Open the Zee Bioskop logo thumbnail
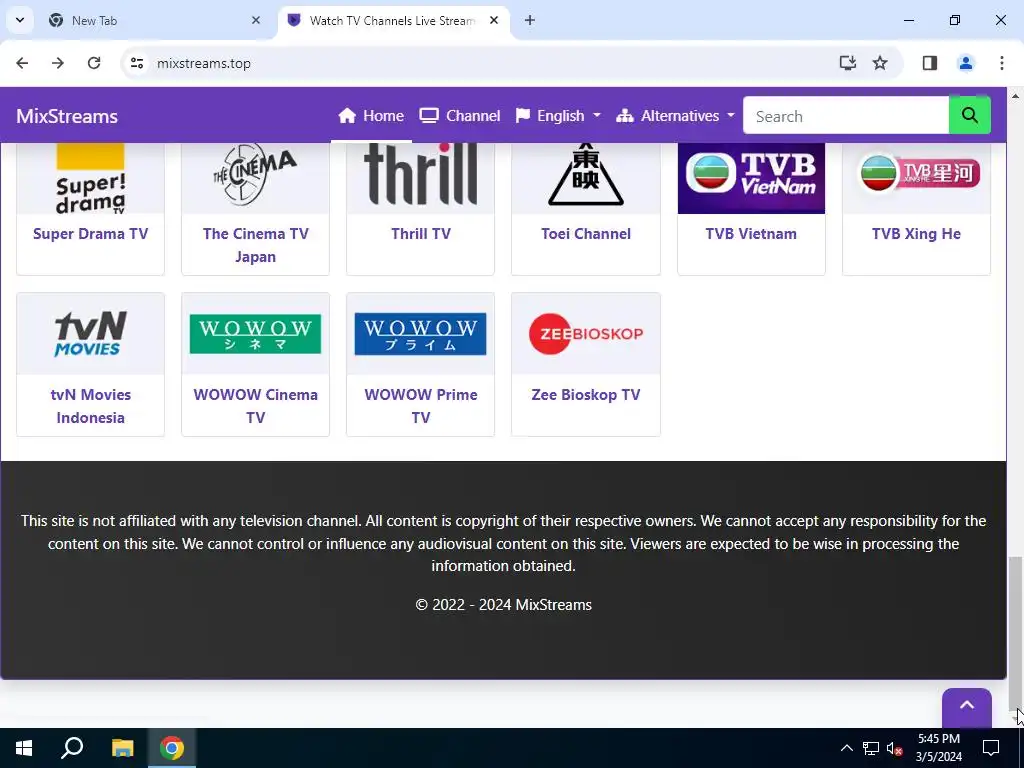The height and width of the screenshot is (768, 1024). coord(586,334)
